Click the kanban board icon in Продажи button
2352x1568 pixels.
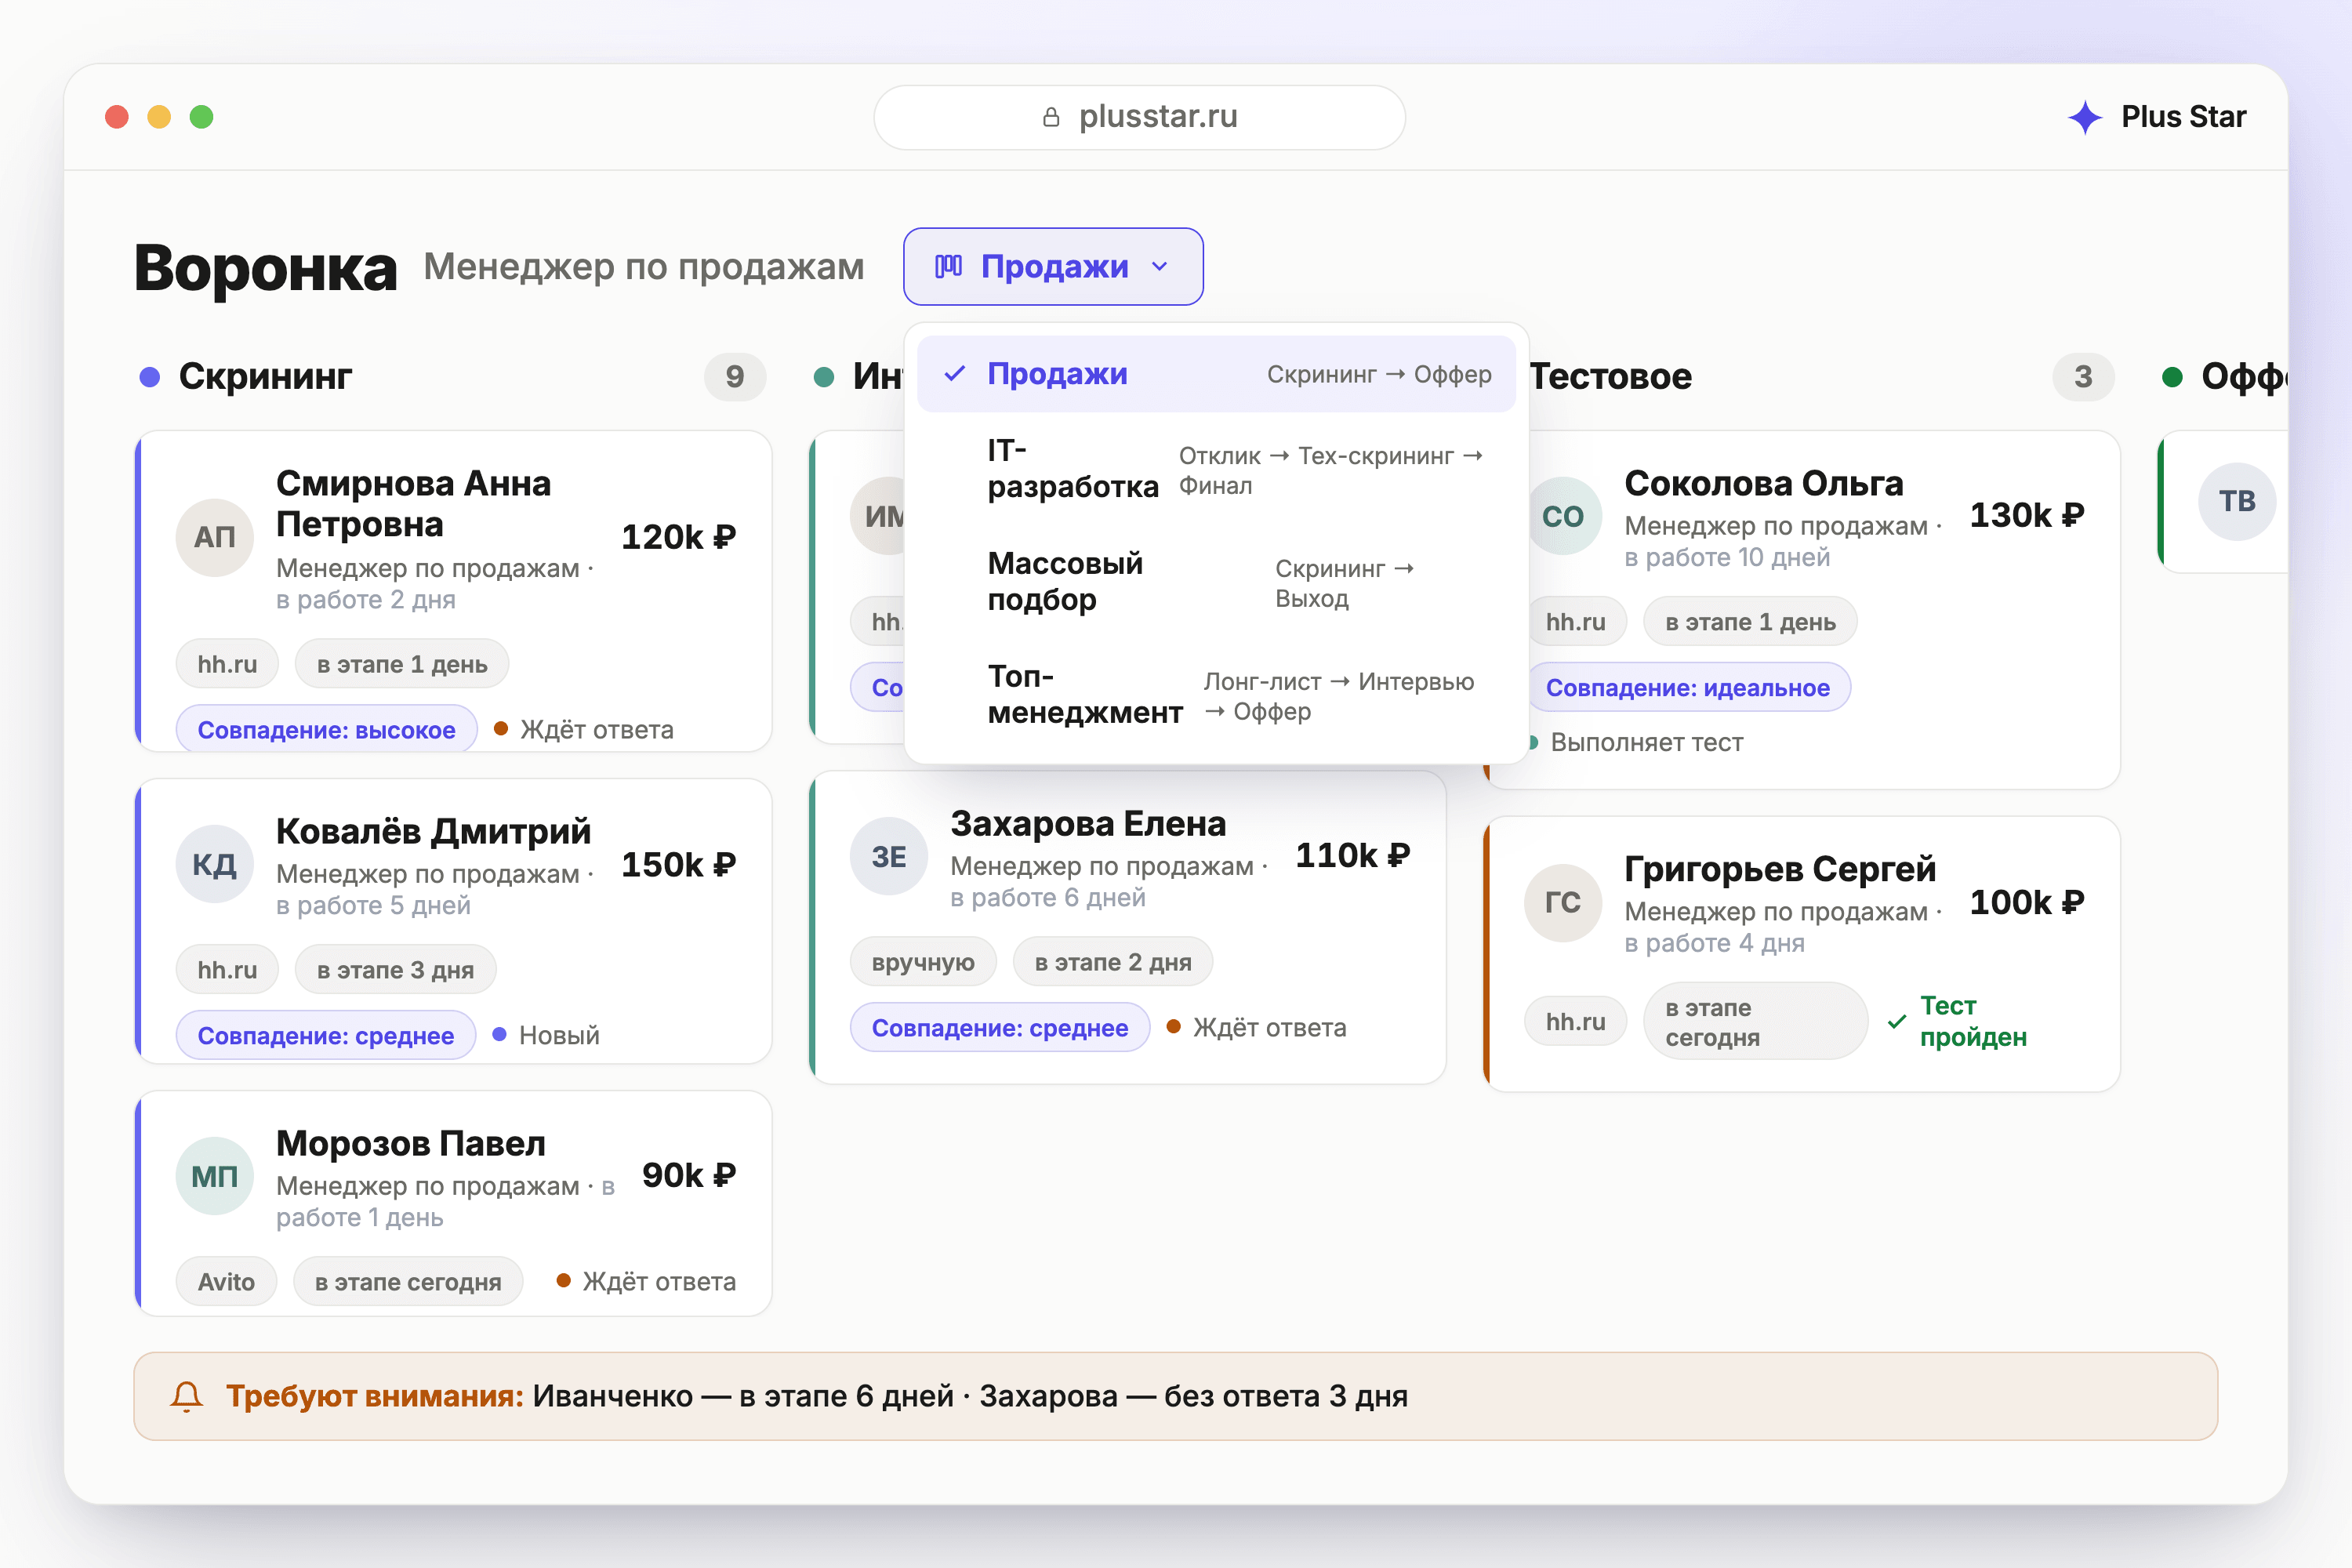948,266
